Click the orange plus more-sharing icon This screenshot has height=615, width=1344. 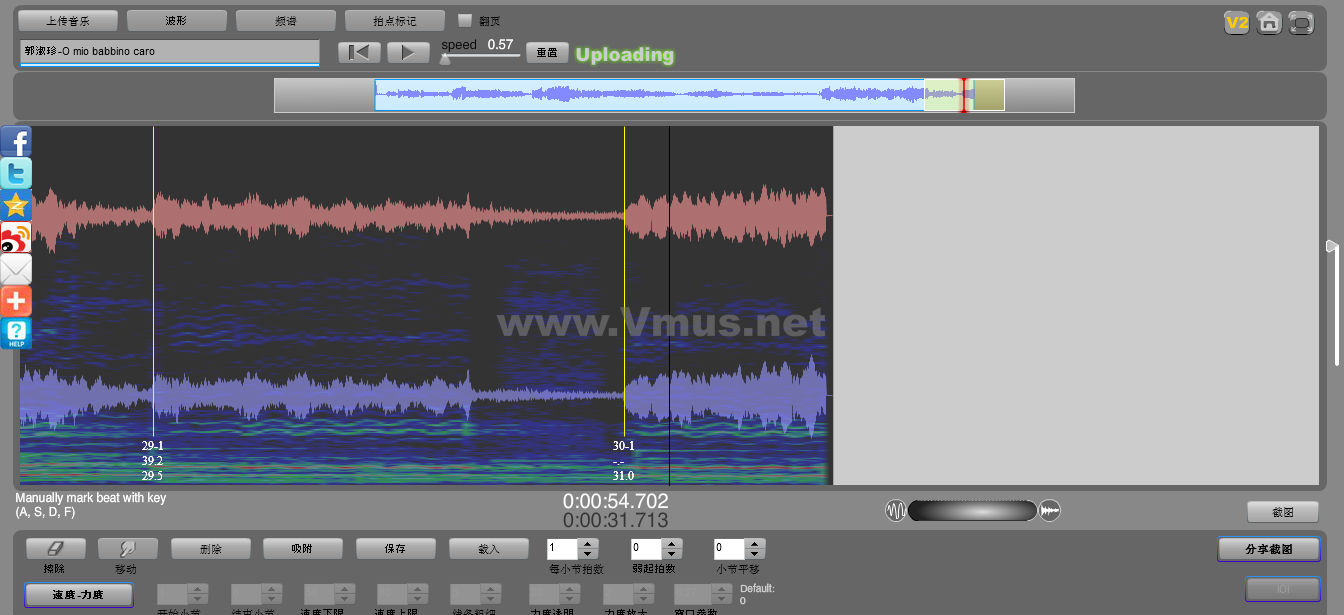tap(16, 301)
